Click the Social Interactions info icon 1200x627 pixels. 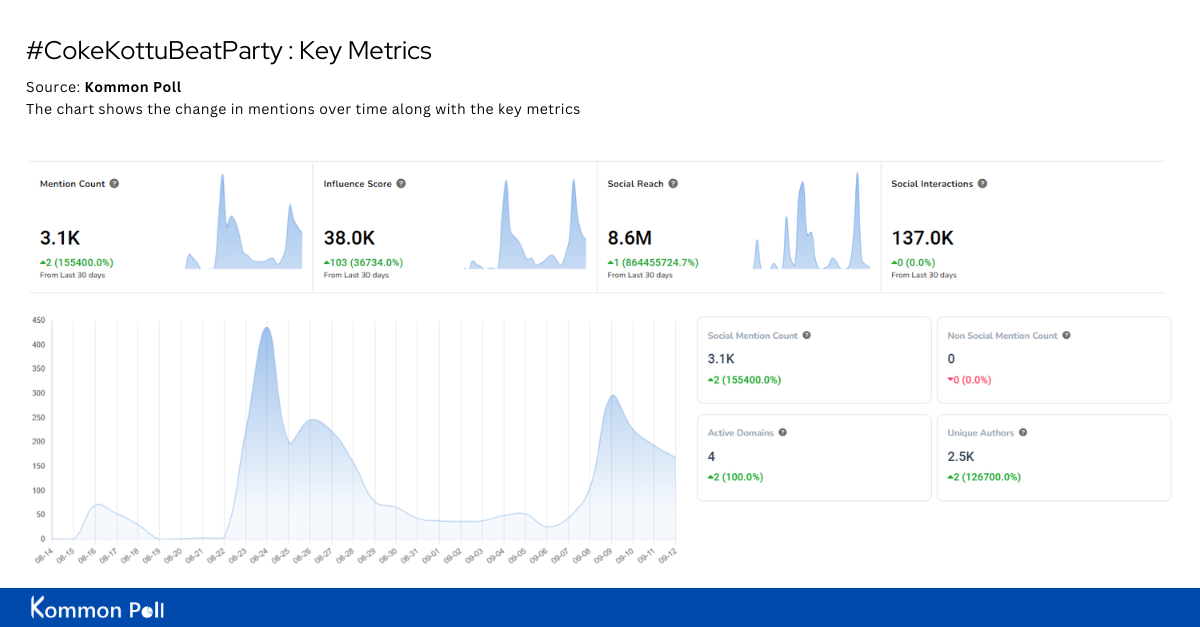(x=982, y=184)
